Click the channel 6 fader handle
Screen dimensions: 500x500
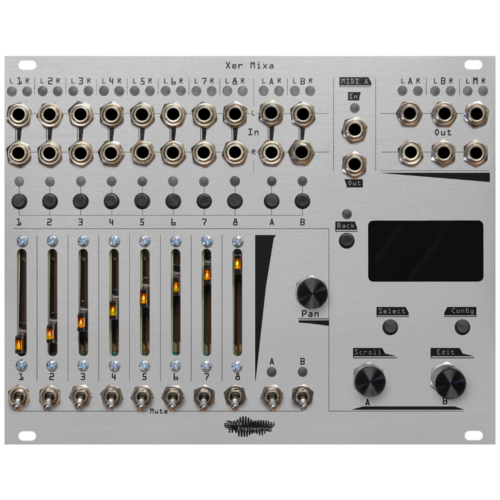point(176,287)
